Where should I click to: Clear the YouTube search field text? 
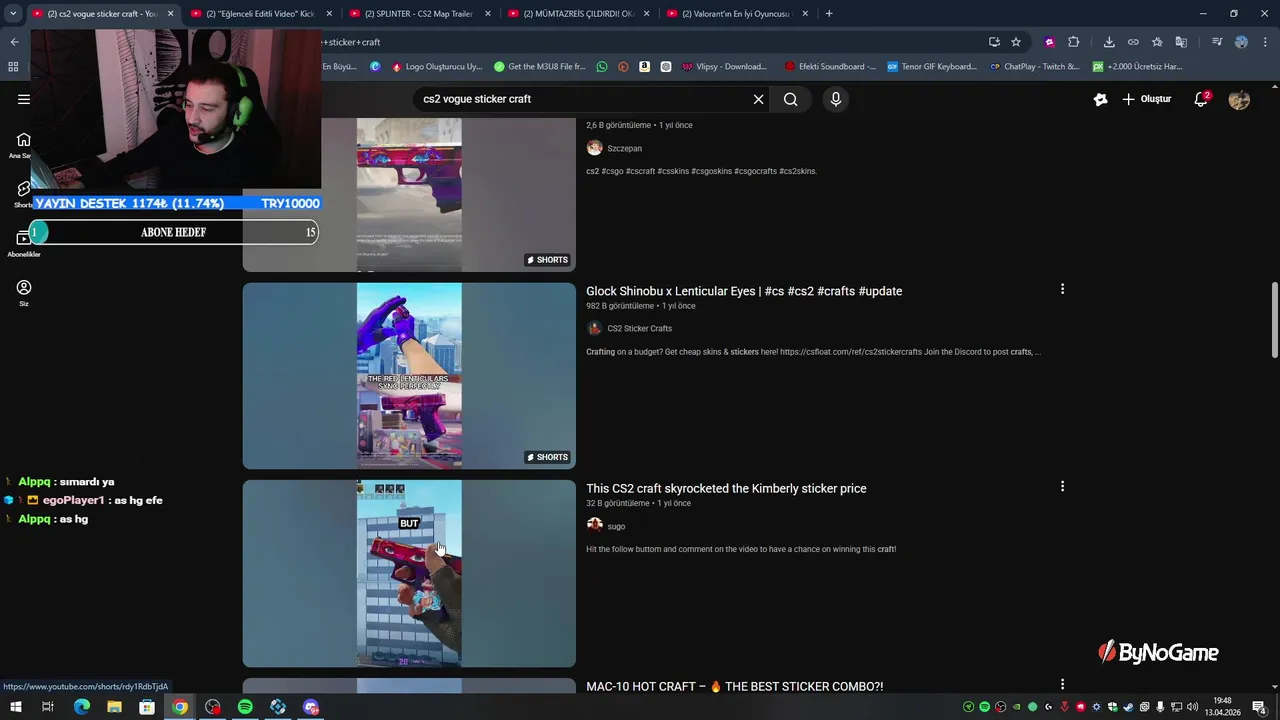[758, 99]
